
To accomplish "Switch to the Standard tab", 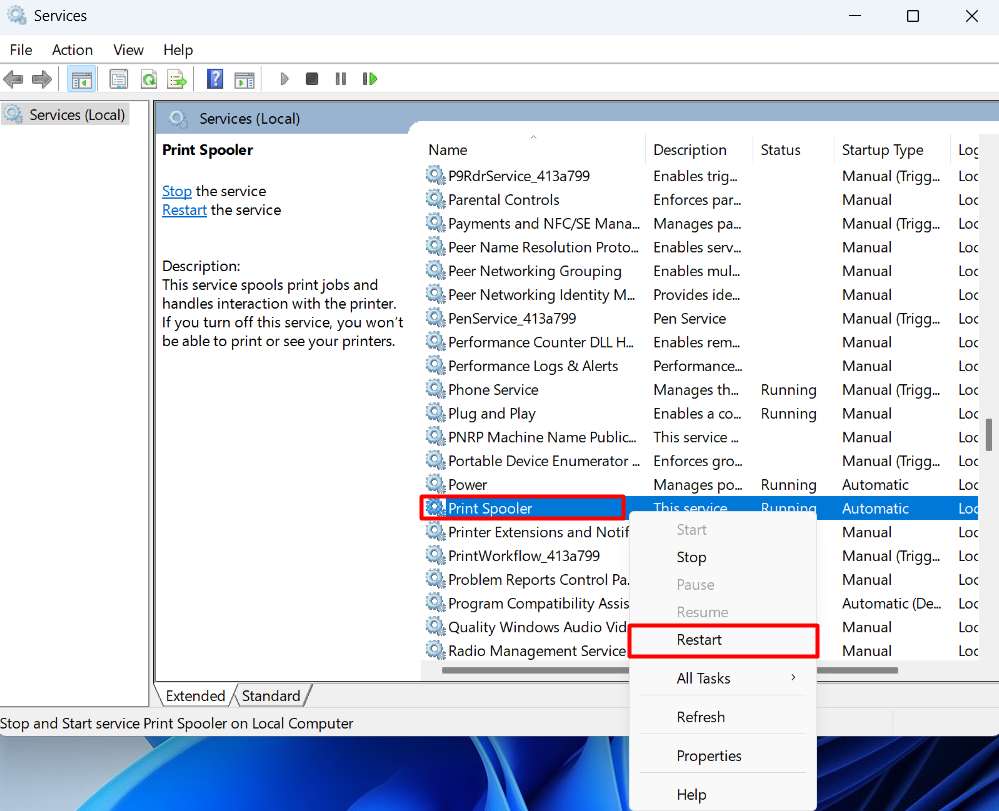I will tap(271, 696).
